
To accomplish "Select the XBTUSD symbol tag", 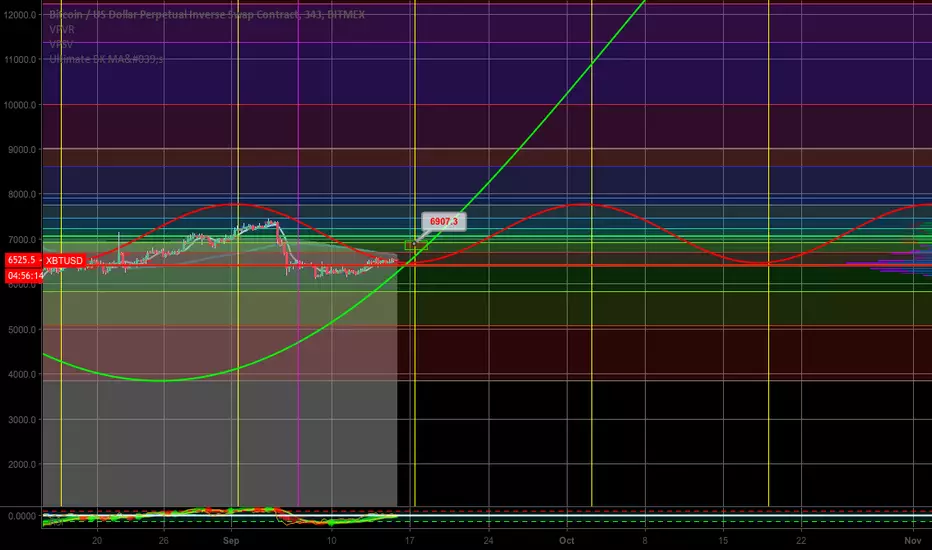I will pyautogui.click(x=64, y=260).
